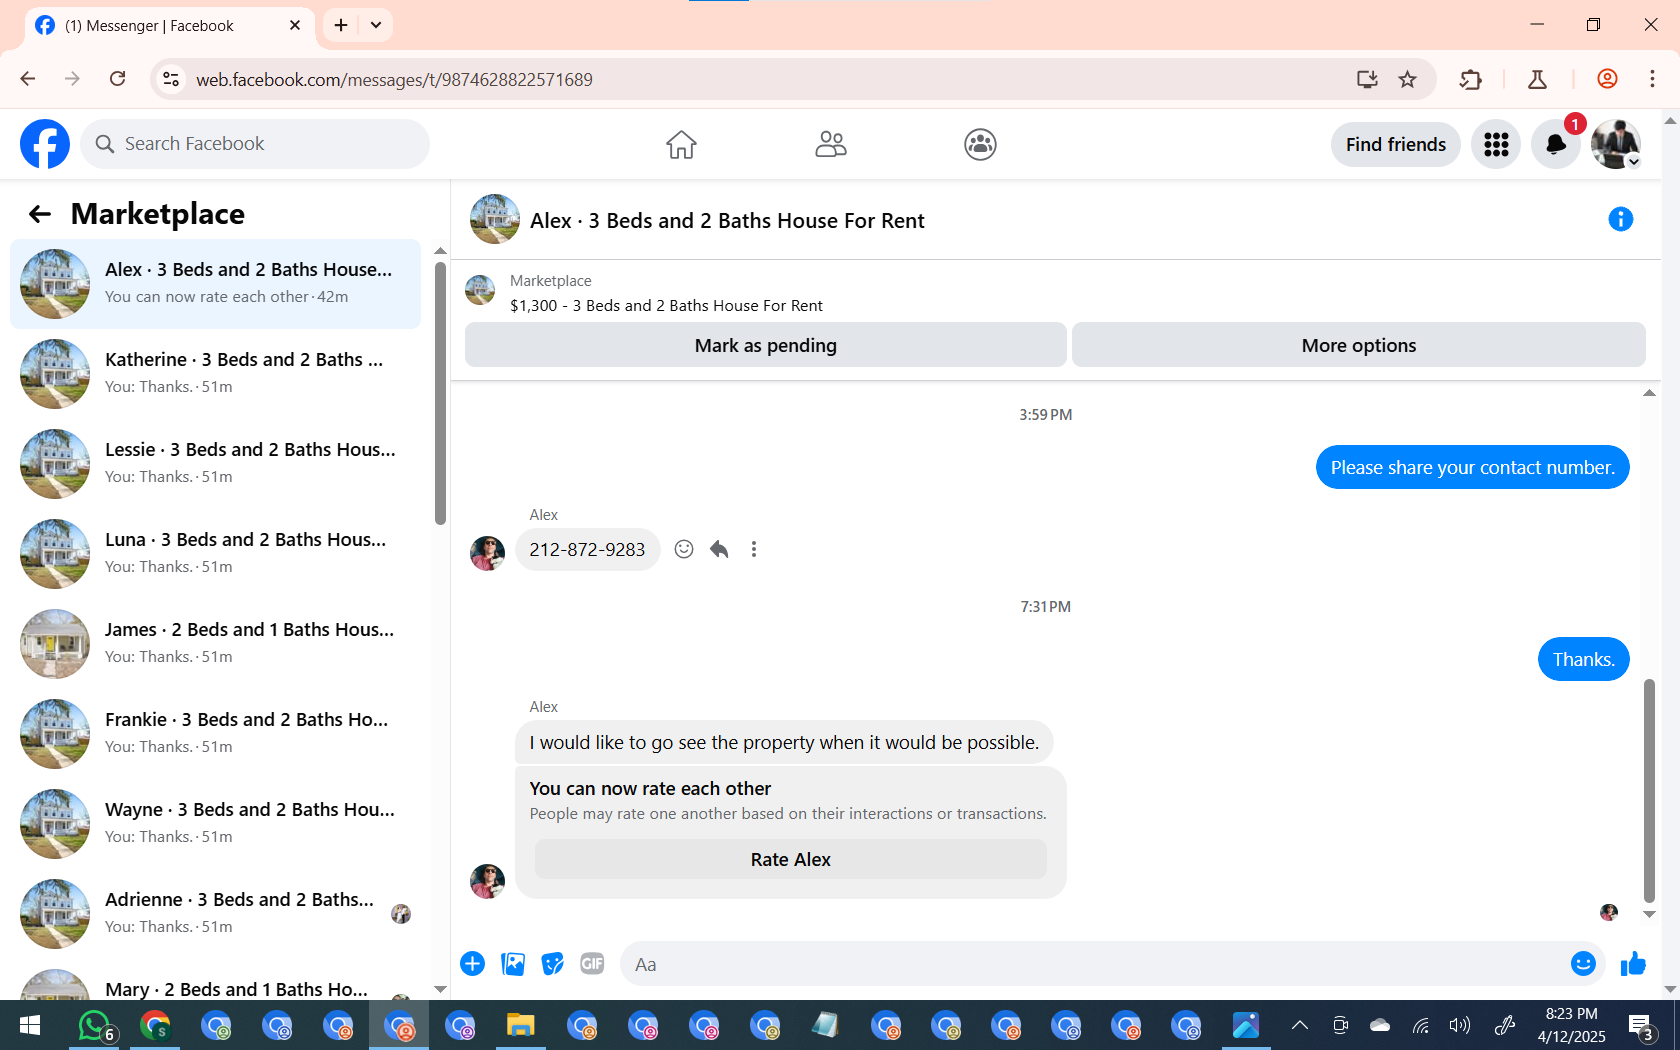Open the emoji picker in message box
The width and height of the screenshot is (1680, 1050).
click(x=1583, y=964)
